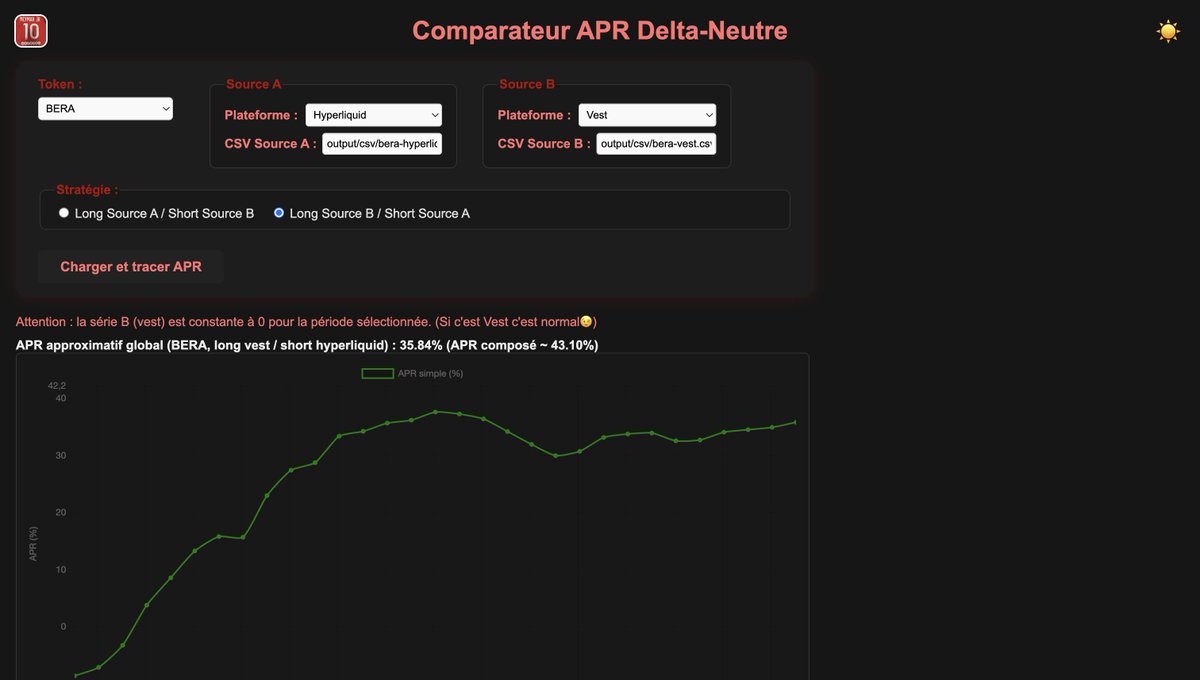Open the Token dropdown showing BERA
This screenshot has width=1200, height=680.
pyautogui.click(x=105, y=108)
